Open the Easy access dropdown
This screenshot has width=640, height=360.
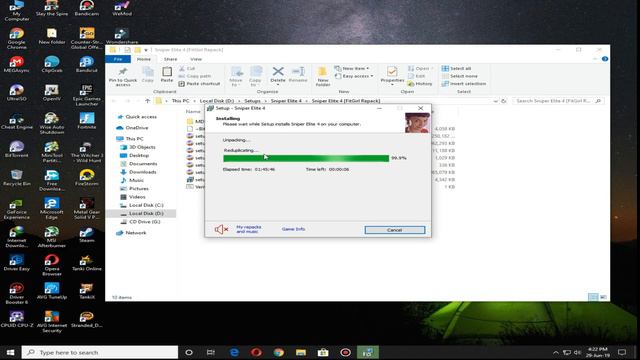click(x=354, y=76)
